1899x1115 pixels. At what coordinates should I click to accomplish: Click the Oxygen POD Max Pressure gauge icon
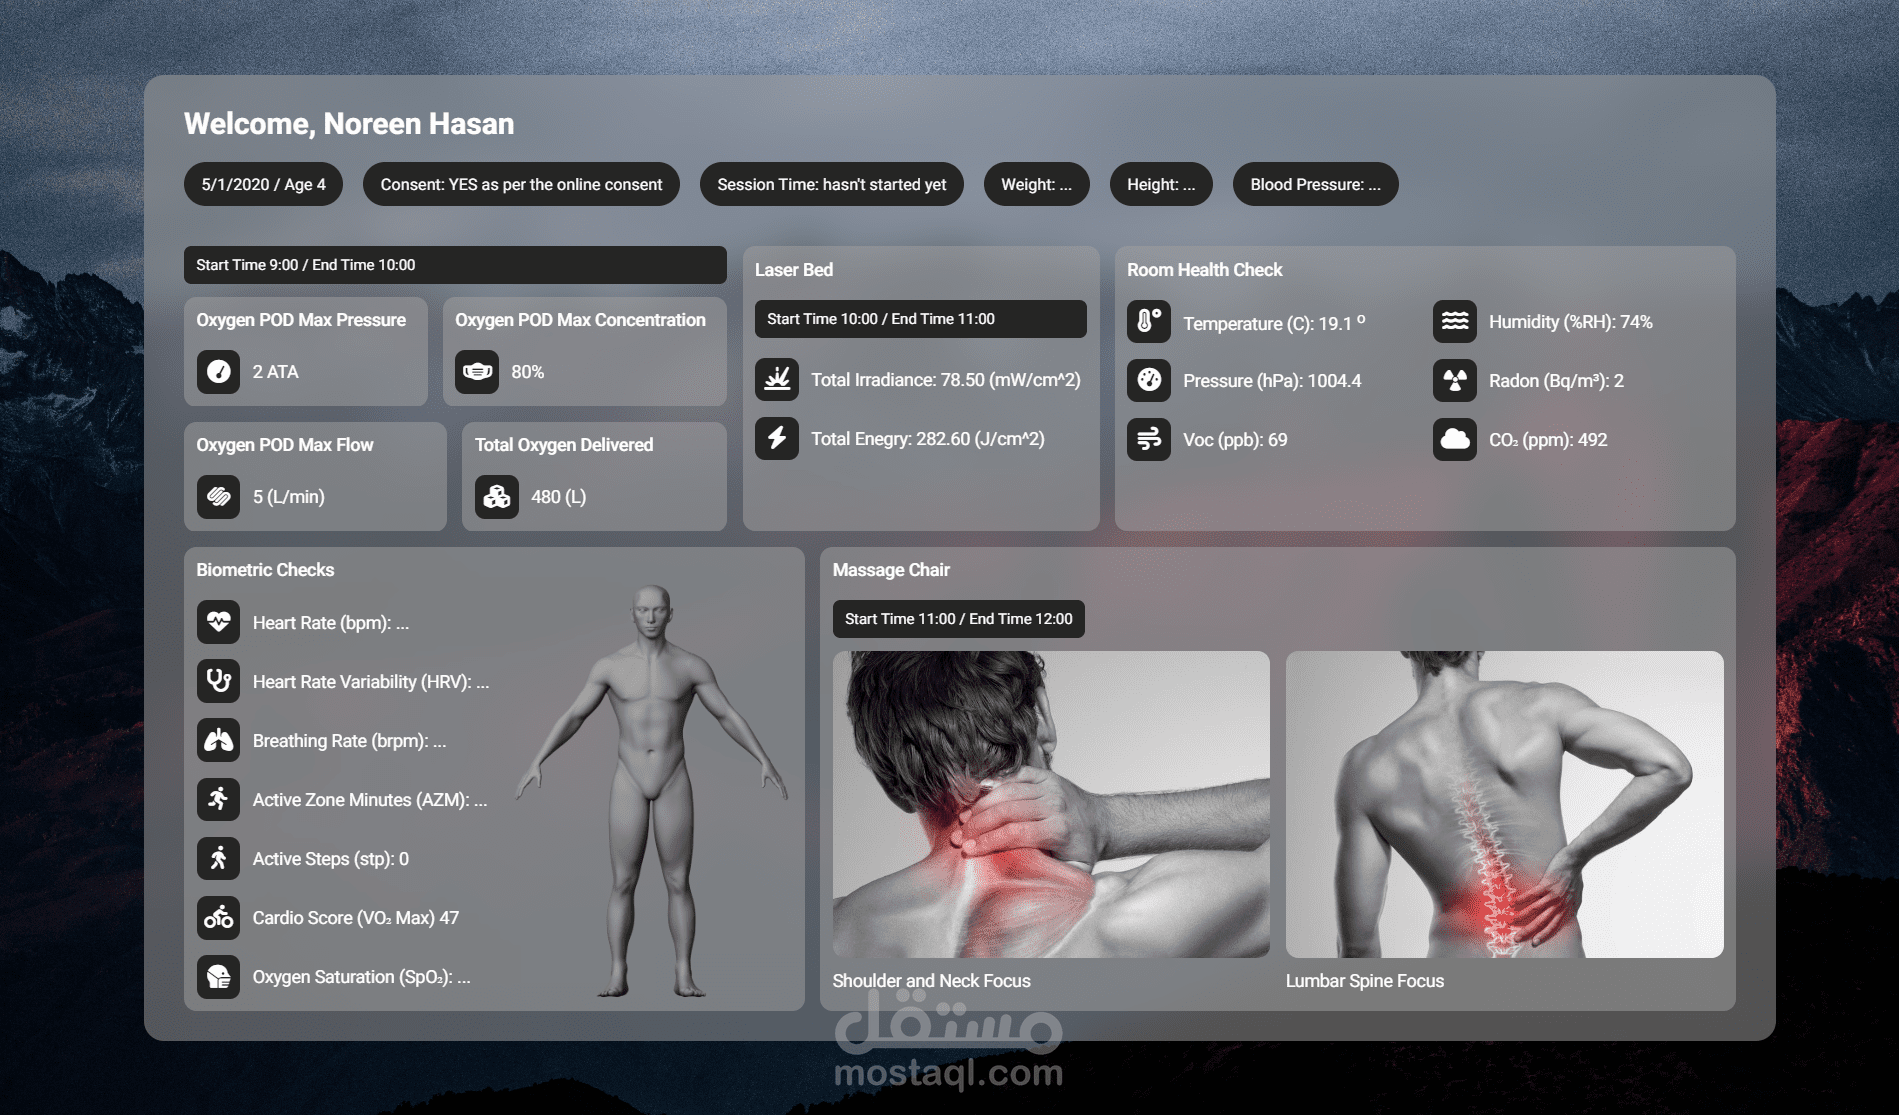(x=218, y=372)
